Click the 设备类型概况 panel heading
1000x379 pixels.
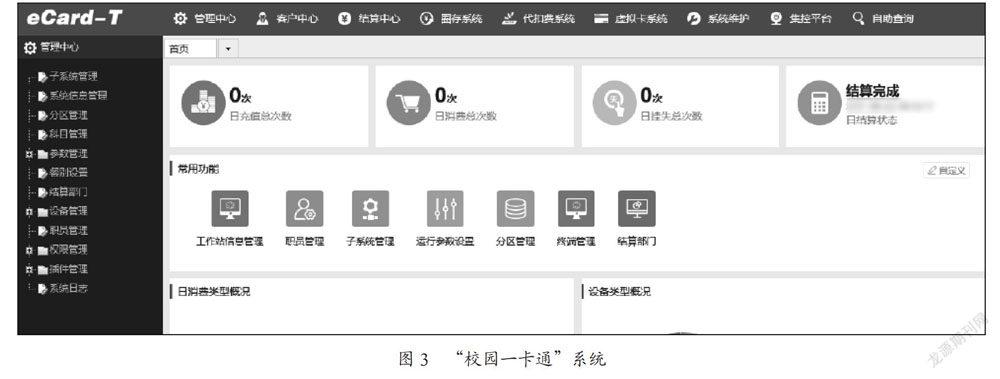coord(620,291)
